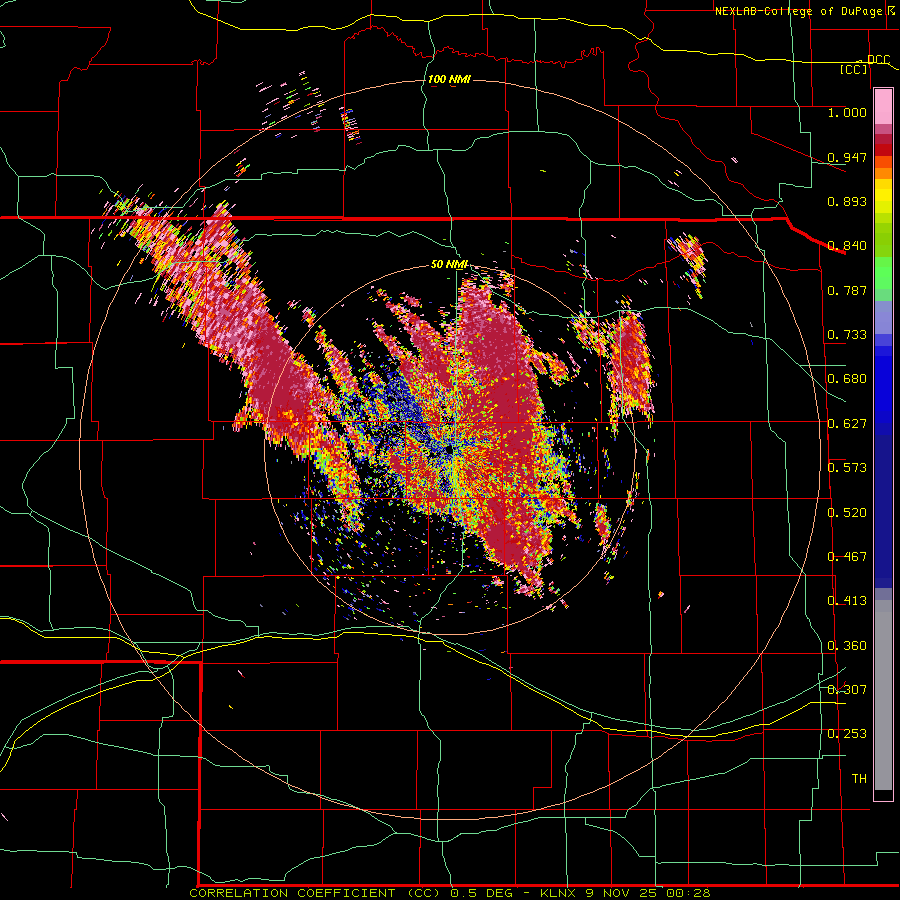Pick the yellow swatch on color bar
The width and height of the screenshot is (900, 900).
click(883, 195)
